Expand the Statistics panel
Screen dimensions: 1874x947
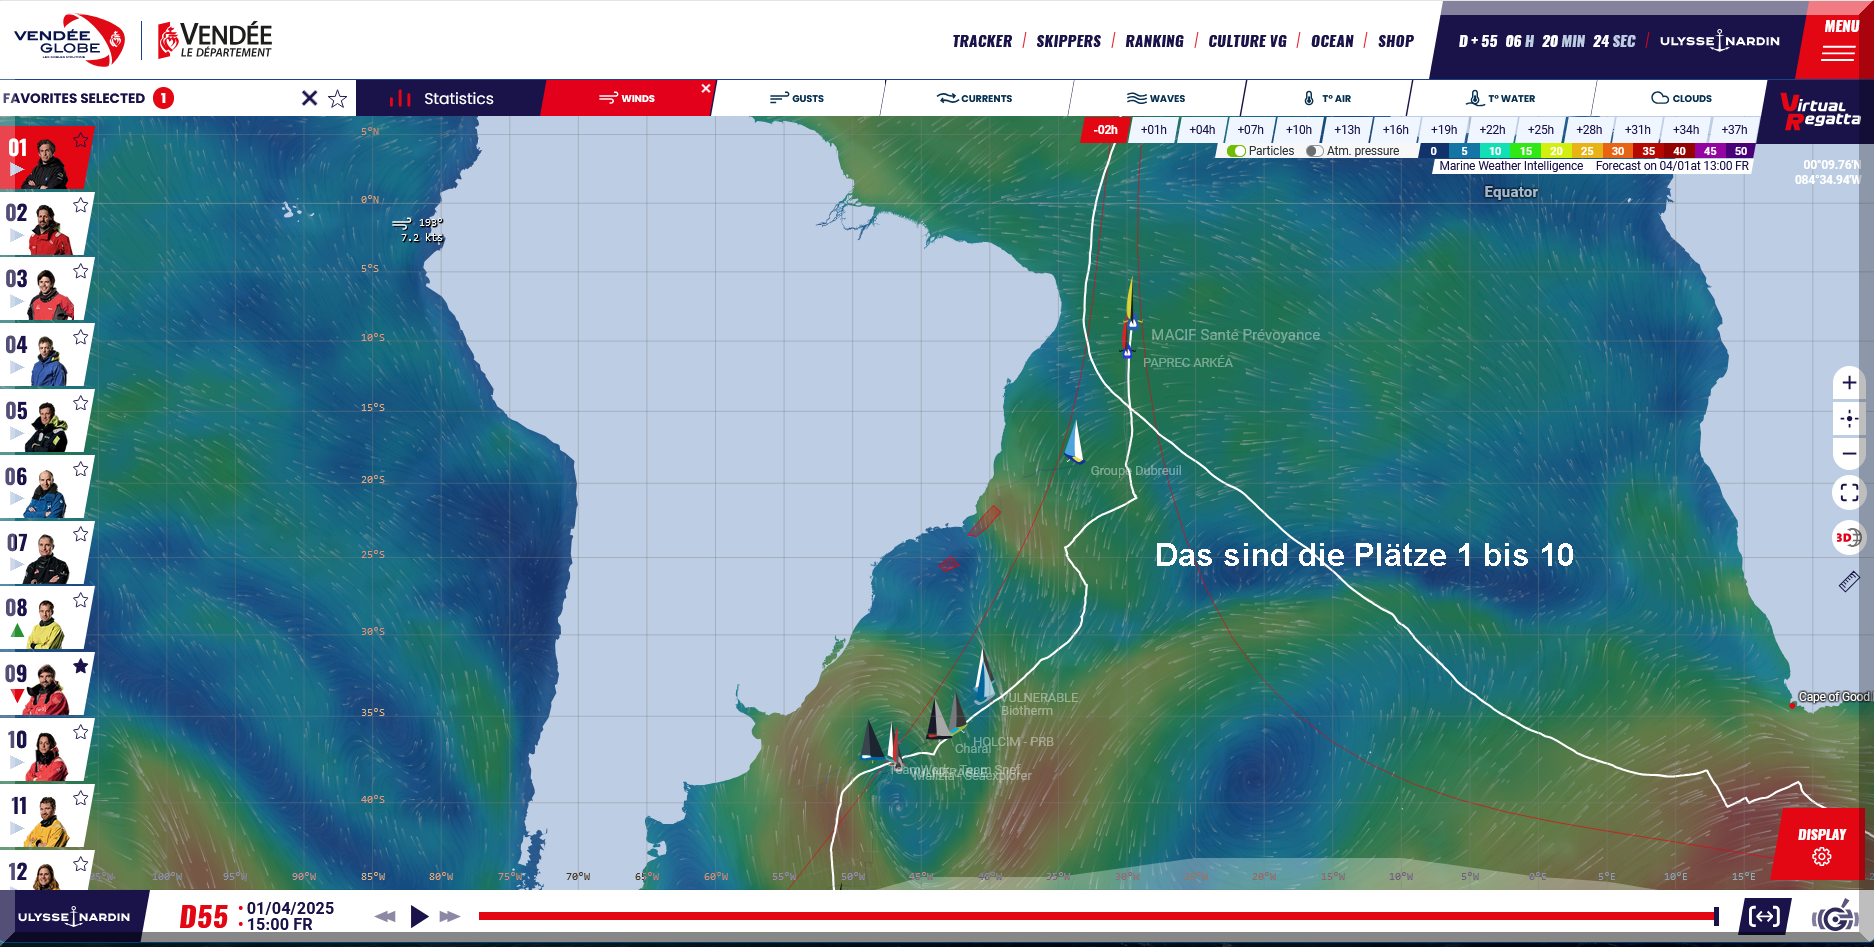pos(448,98)
